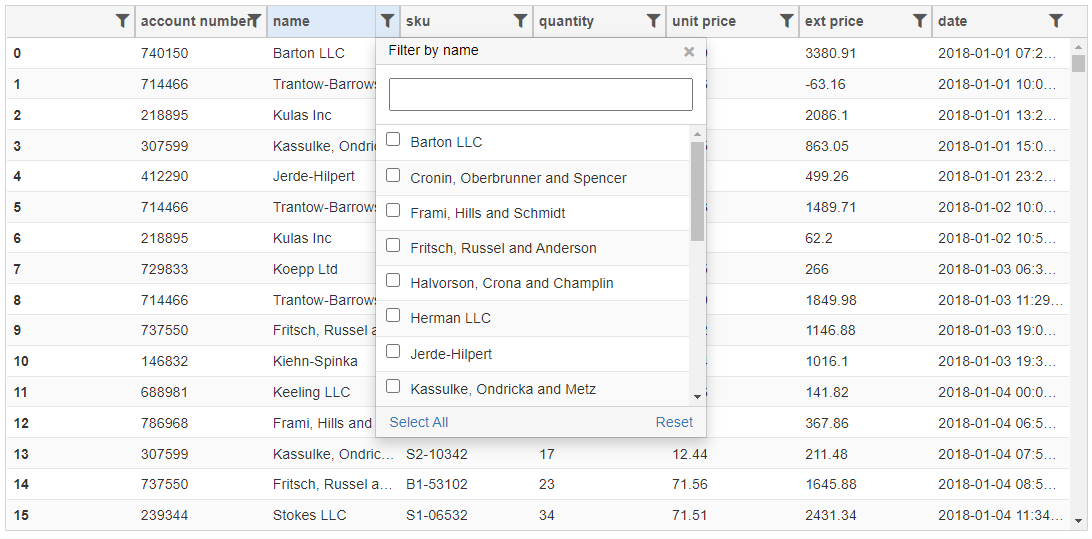This screenshot has height=539, width=1092.
Task: Select Frami, Hills and Schmidt checkbox
Action: 393,211
